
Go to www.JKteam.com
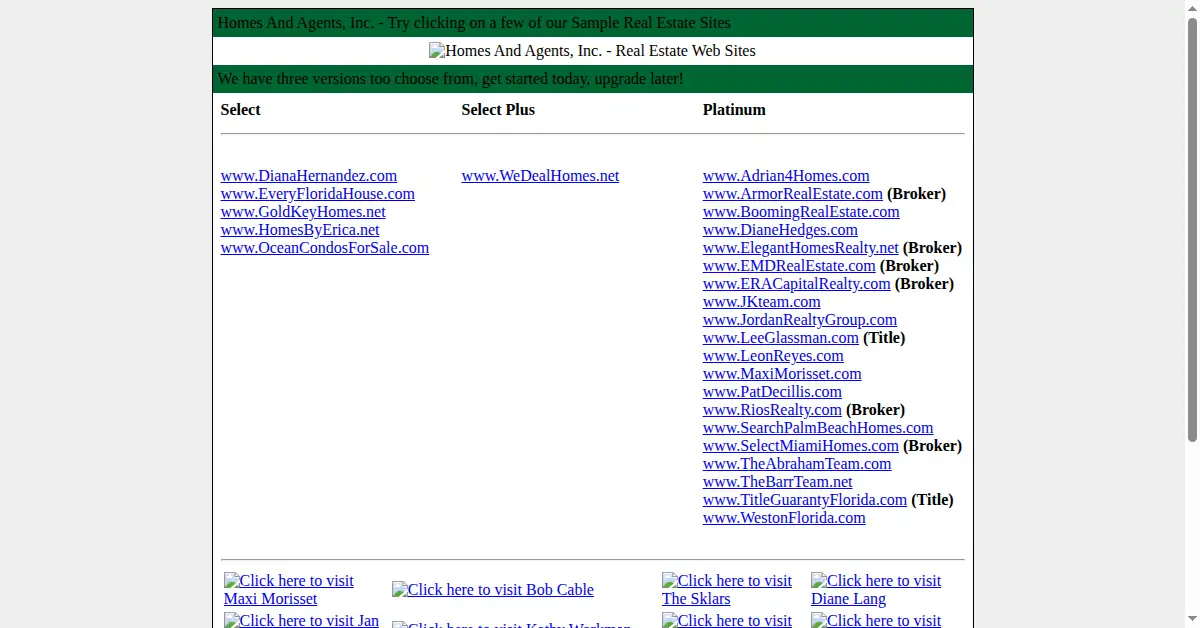[762, 302]
